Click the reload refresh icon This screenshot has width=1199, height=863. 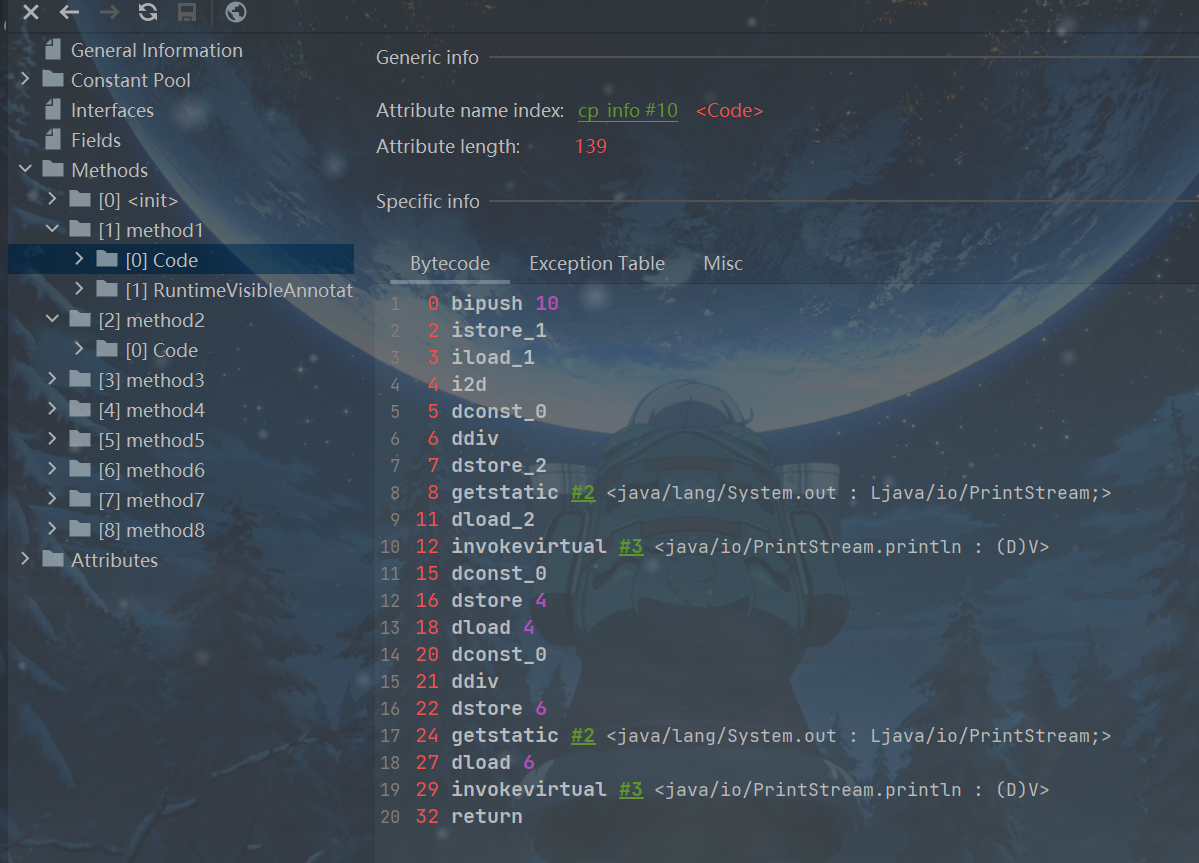148,12
